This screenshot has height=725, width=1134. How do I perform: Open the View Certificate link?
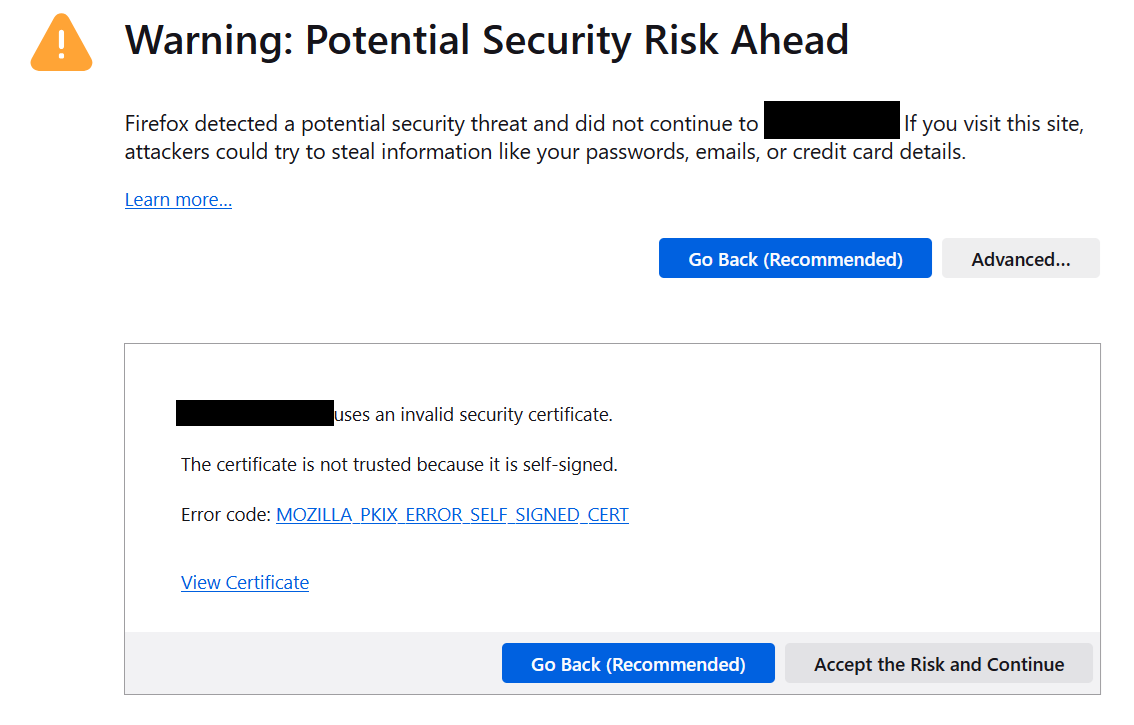pyautogui.click(x=244, y=582)
